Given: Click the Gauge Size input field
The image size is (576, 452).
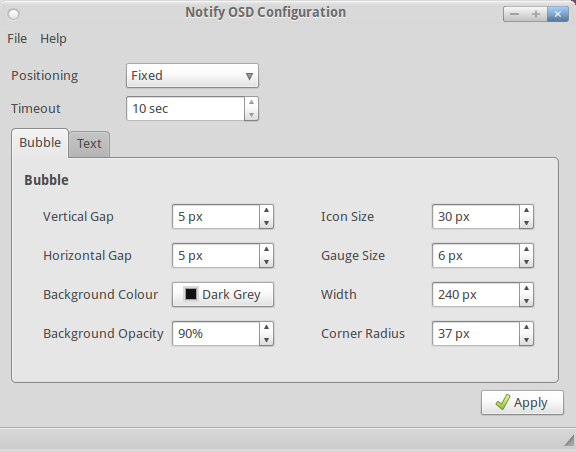Looking at the screenshot, I should point(476,256).
